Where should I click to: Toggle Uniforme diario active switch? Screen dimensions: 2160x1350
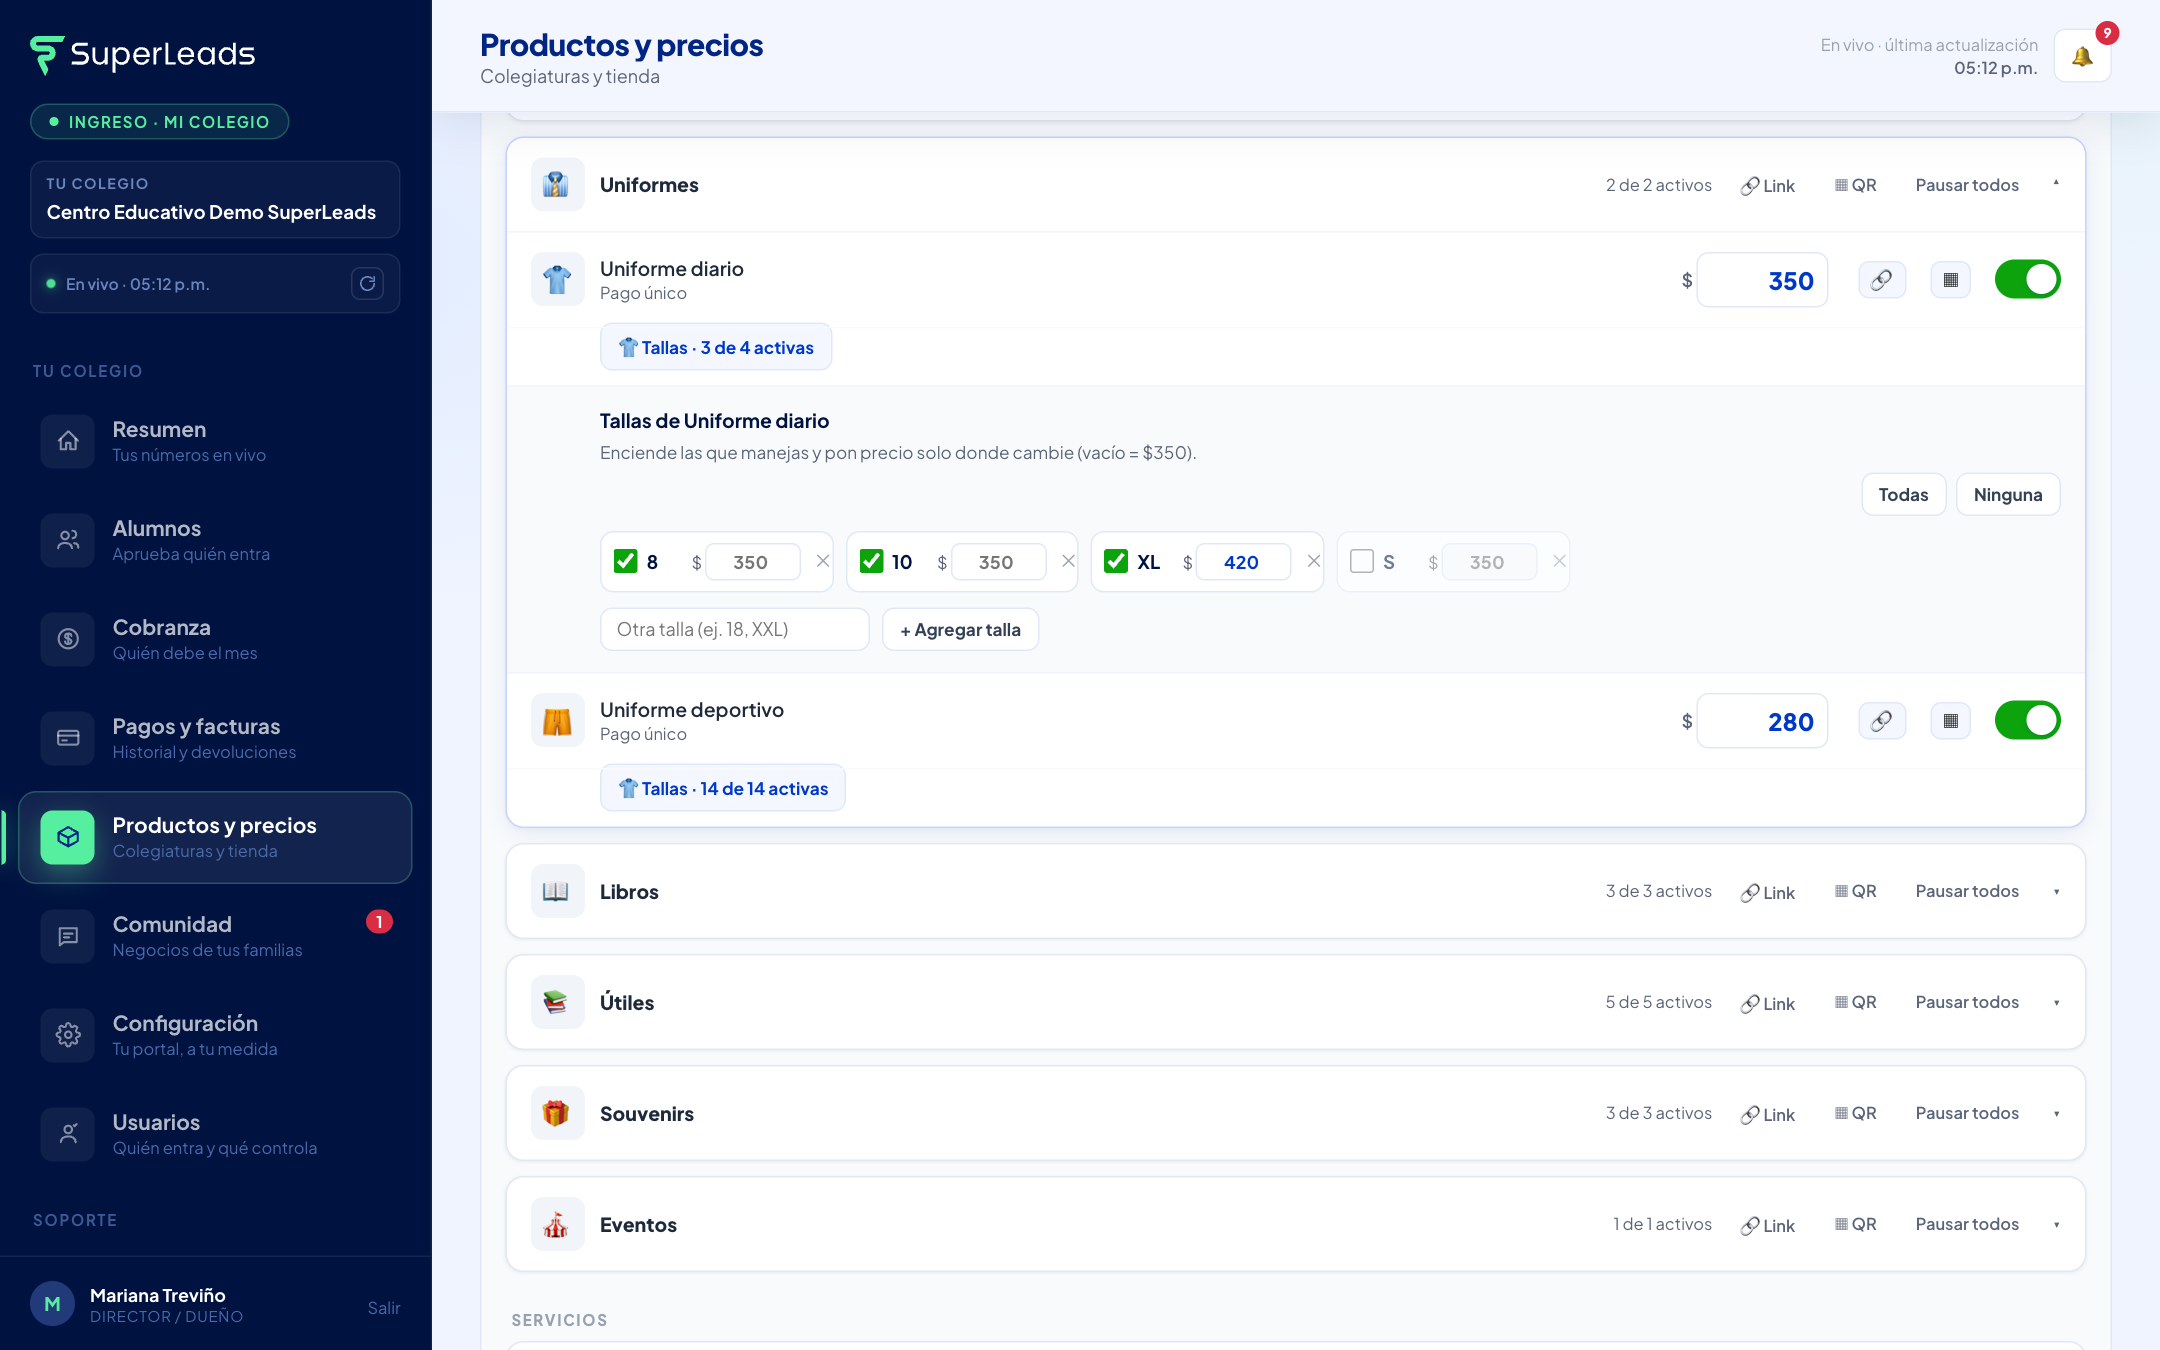2027,280
